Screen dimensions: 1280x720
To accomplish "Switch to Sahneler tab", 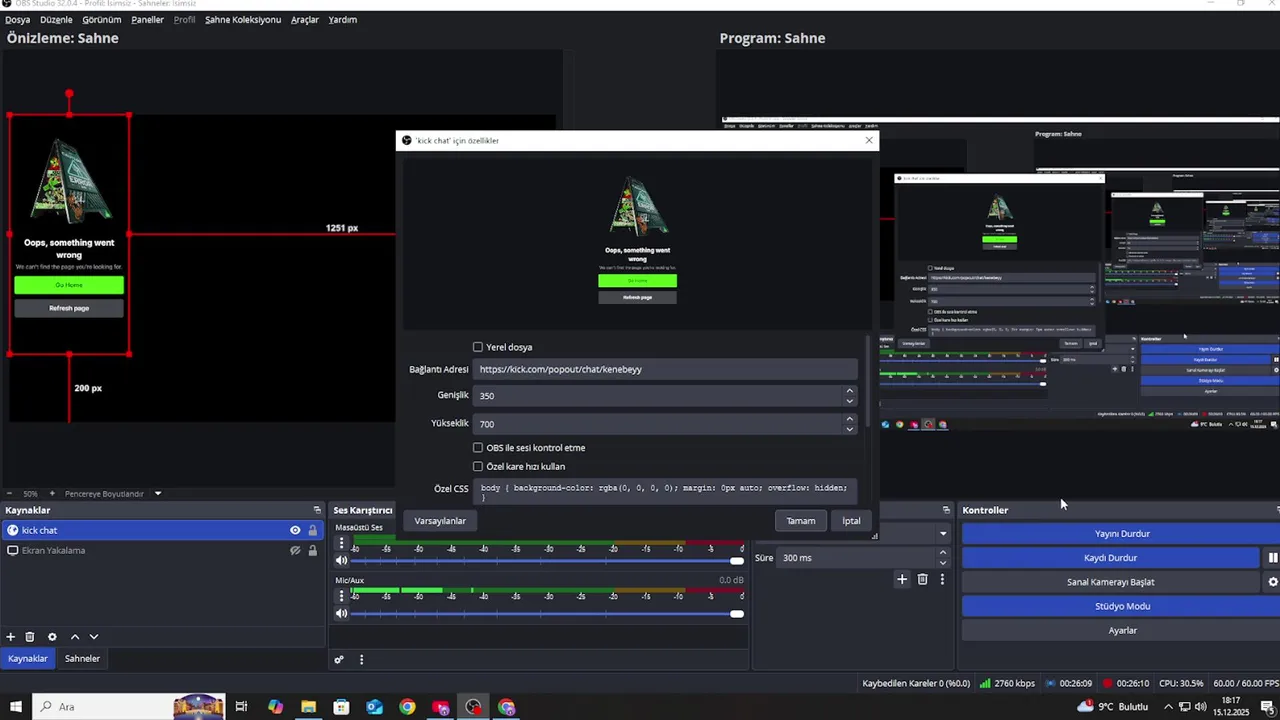I will [82, 659].
